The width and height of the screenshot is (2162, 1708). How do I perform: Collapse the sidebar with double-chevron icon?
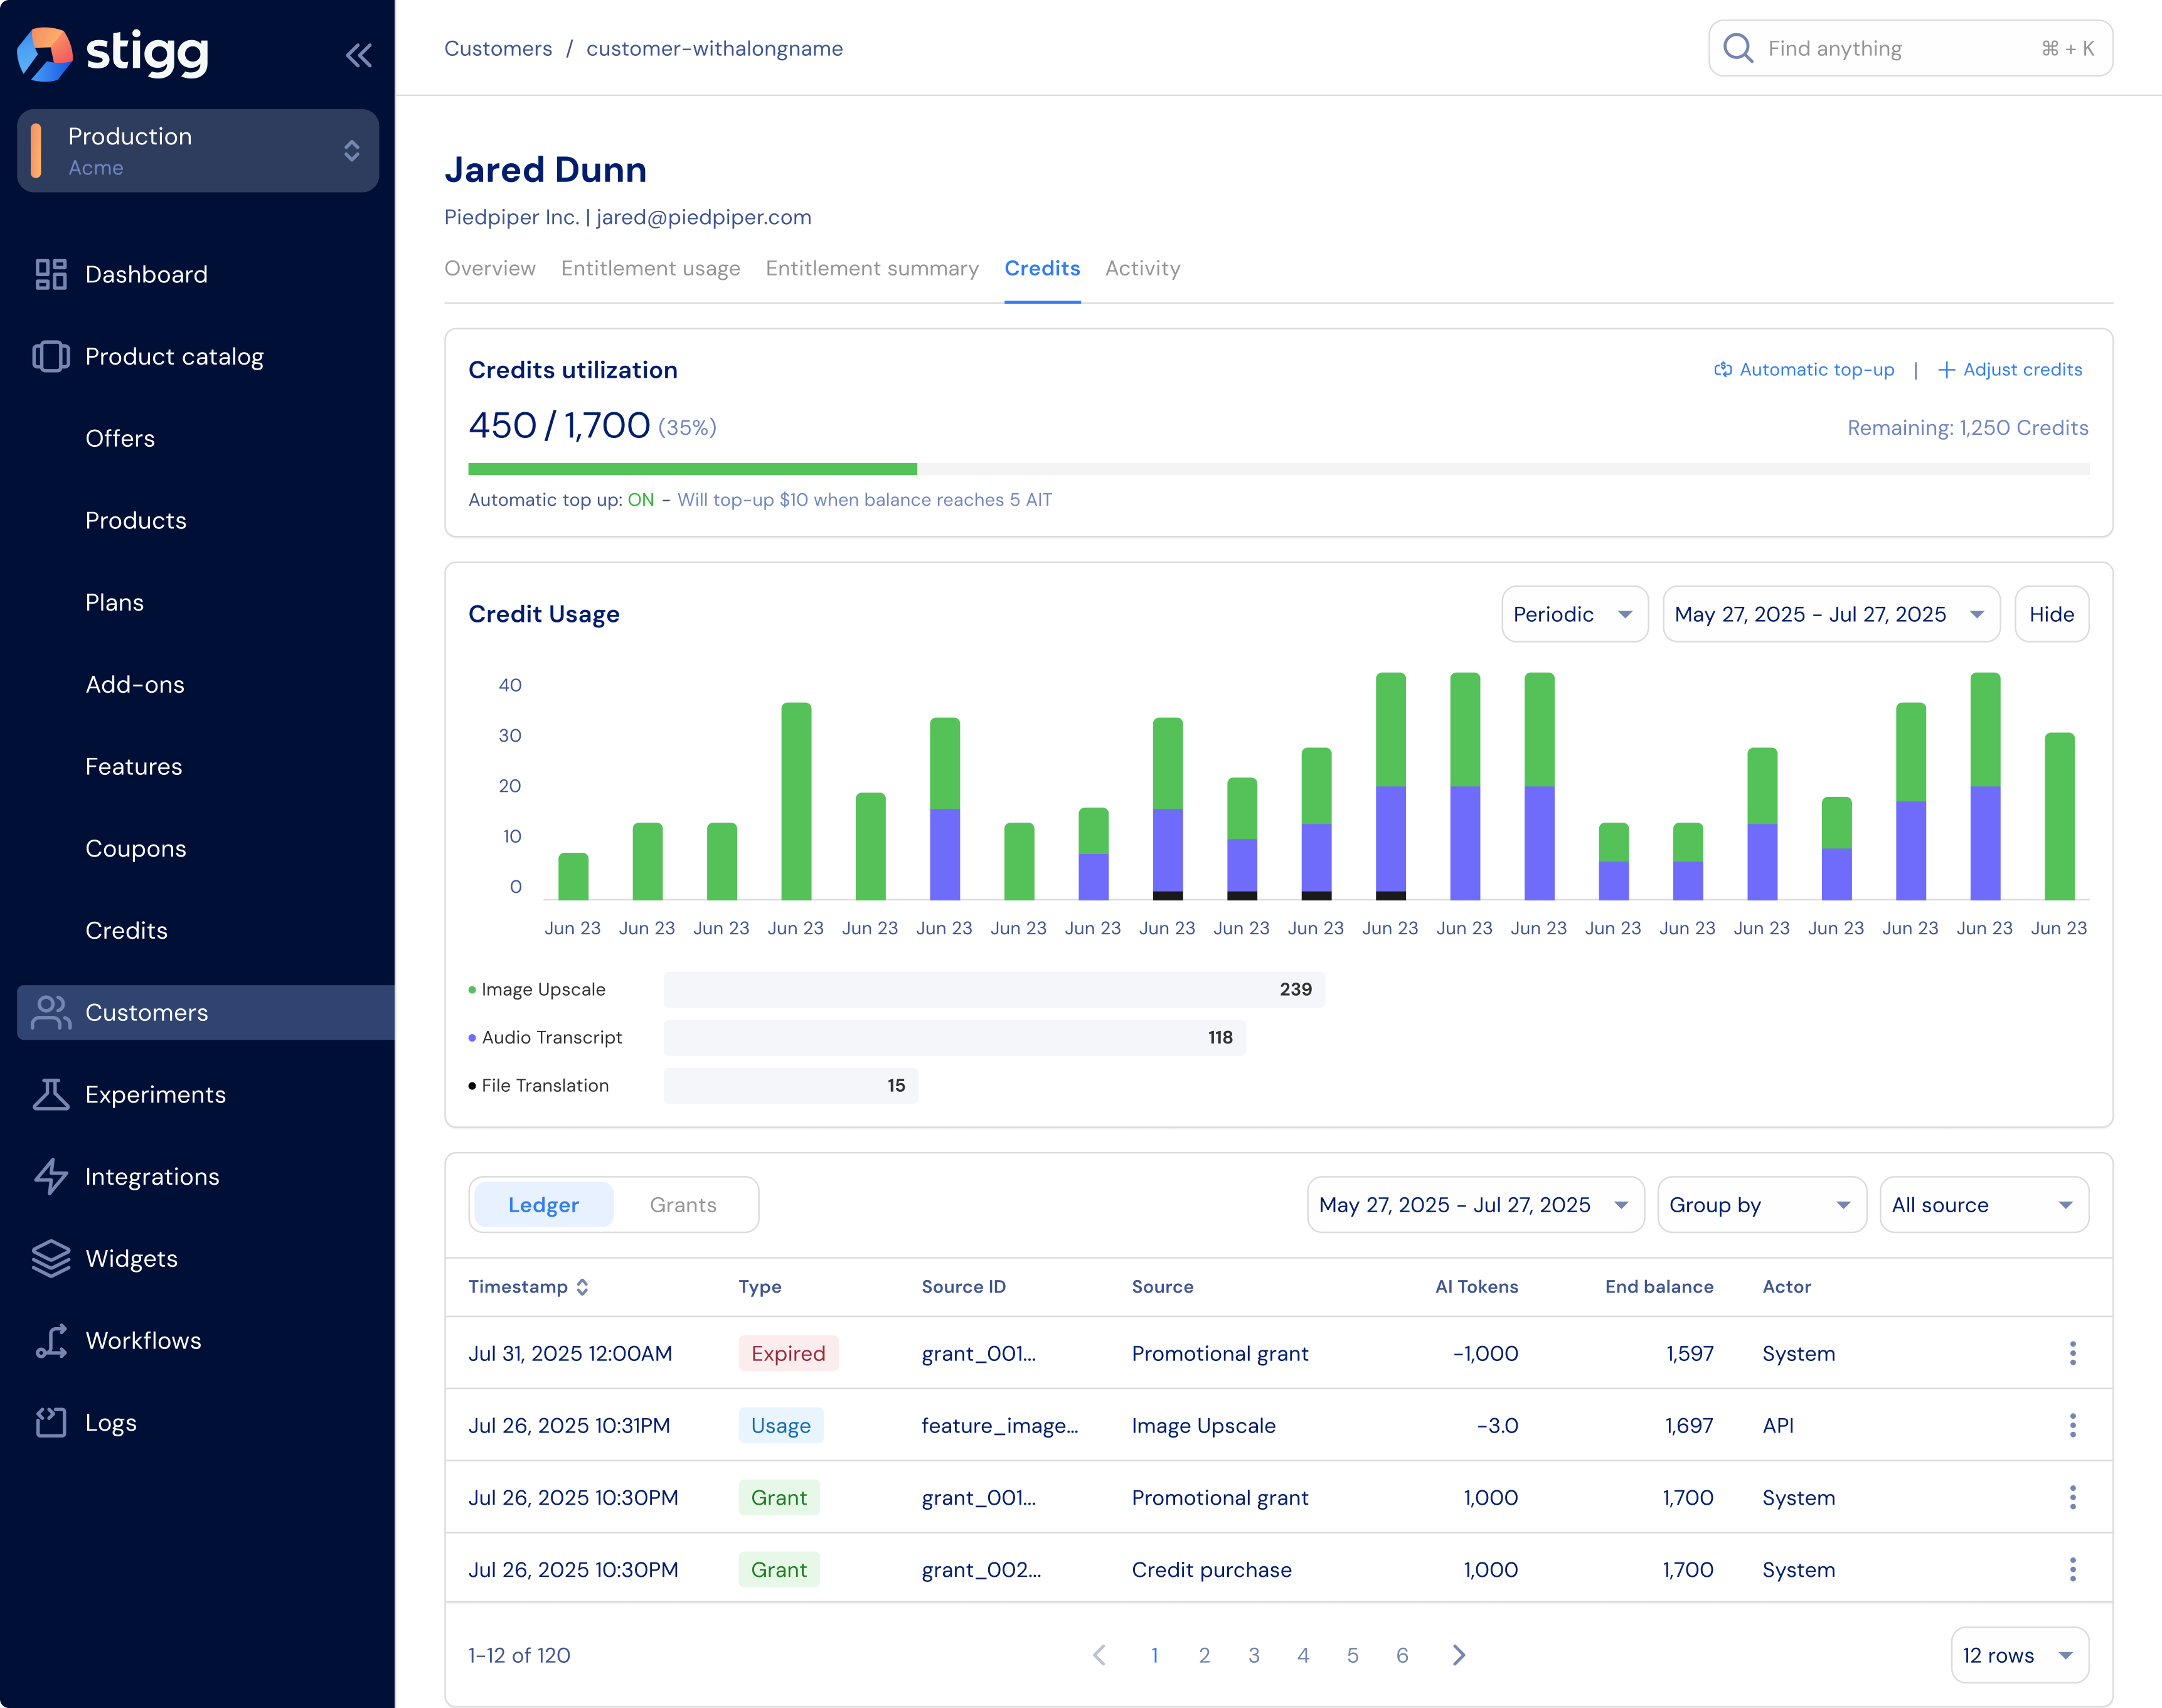point(359,55)
